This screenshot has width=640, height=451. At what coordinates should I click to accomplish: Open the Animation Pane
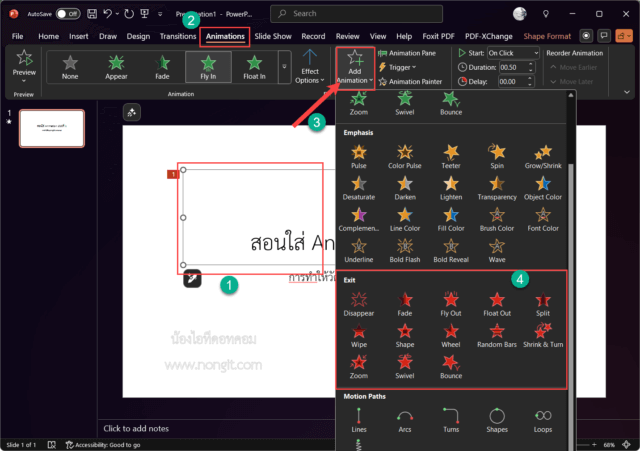pyautogui.click(x=407, y=53)
